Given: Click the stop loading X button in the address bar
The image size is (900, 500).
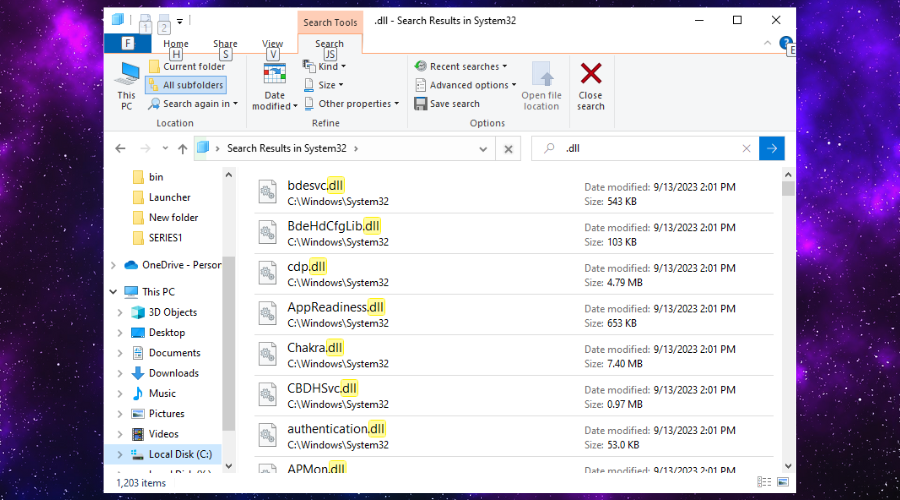Looking at the screenshot, I should click(508, 149).
